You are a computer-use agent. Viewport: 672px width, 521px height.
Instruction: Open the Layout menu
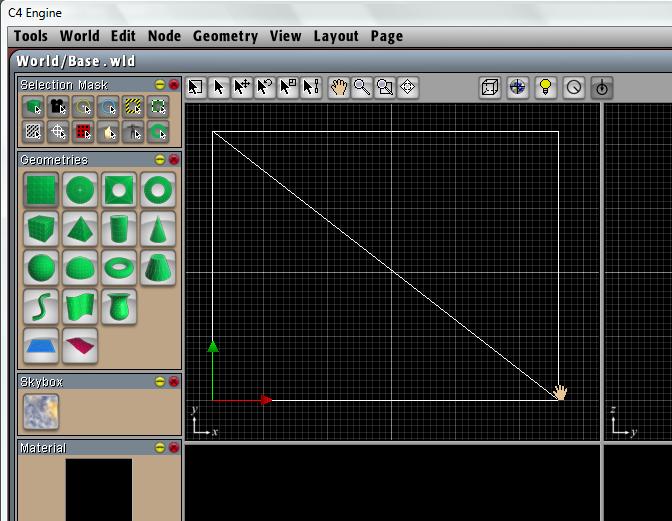335,36
